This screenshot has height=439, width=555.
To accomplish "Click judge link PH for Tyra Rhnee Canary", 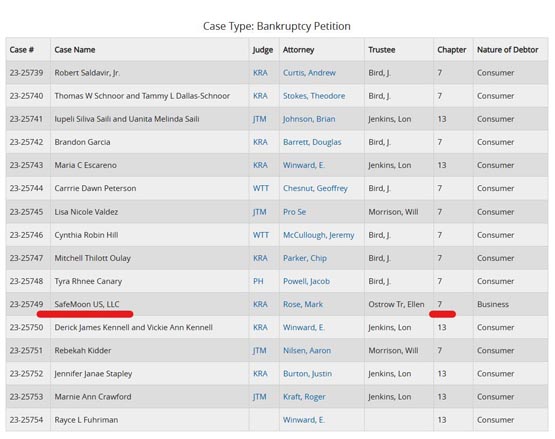I will [258, 281].
